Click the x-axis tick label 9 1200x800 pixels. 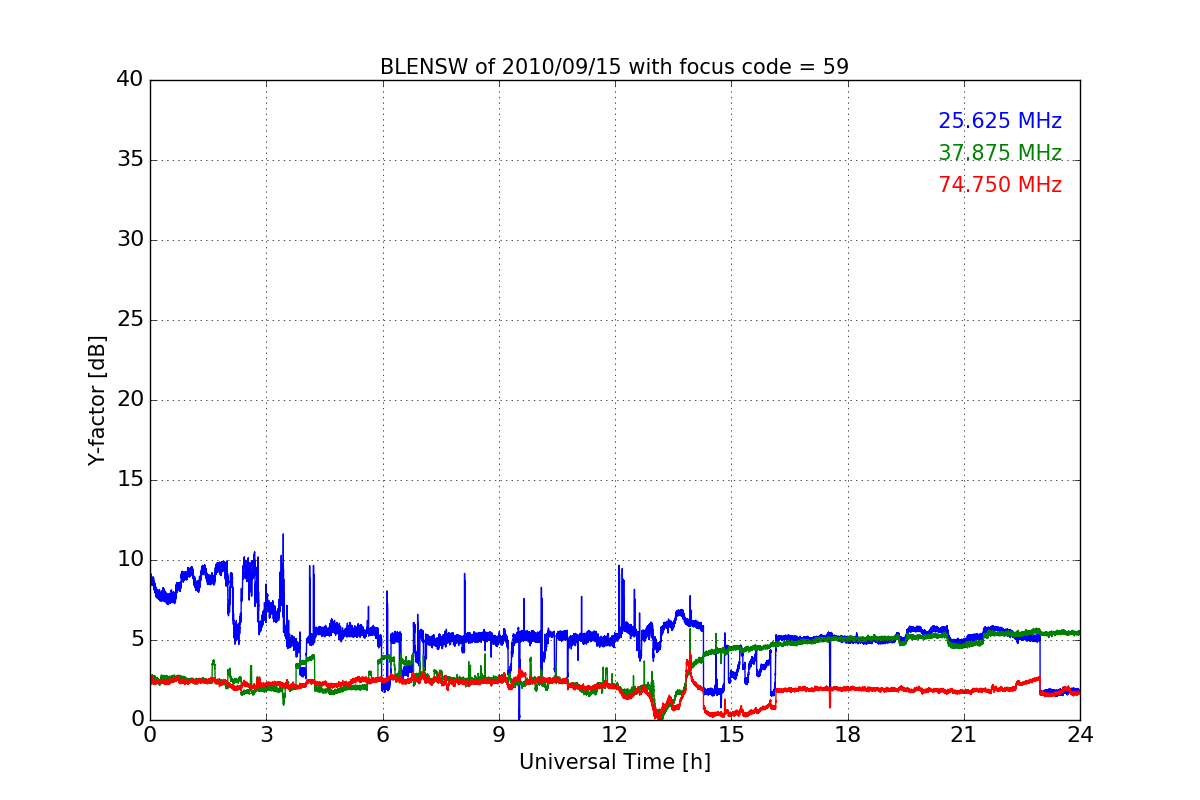click(x=499, y=734)
